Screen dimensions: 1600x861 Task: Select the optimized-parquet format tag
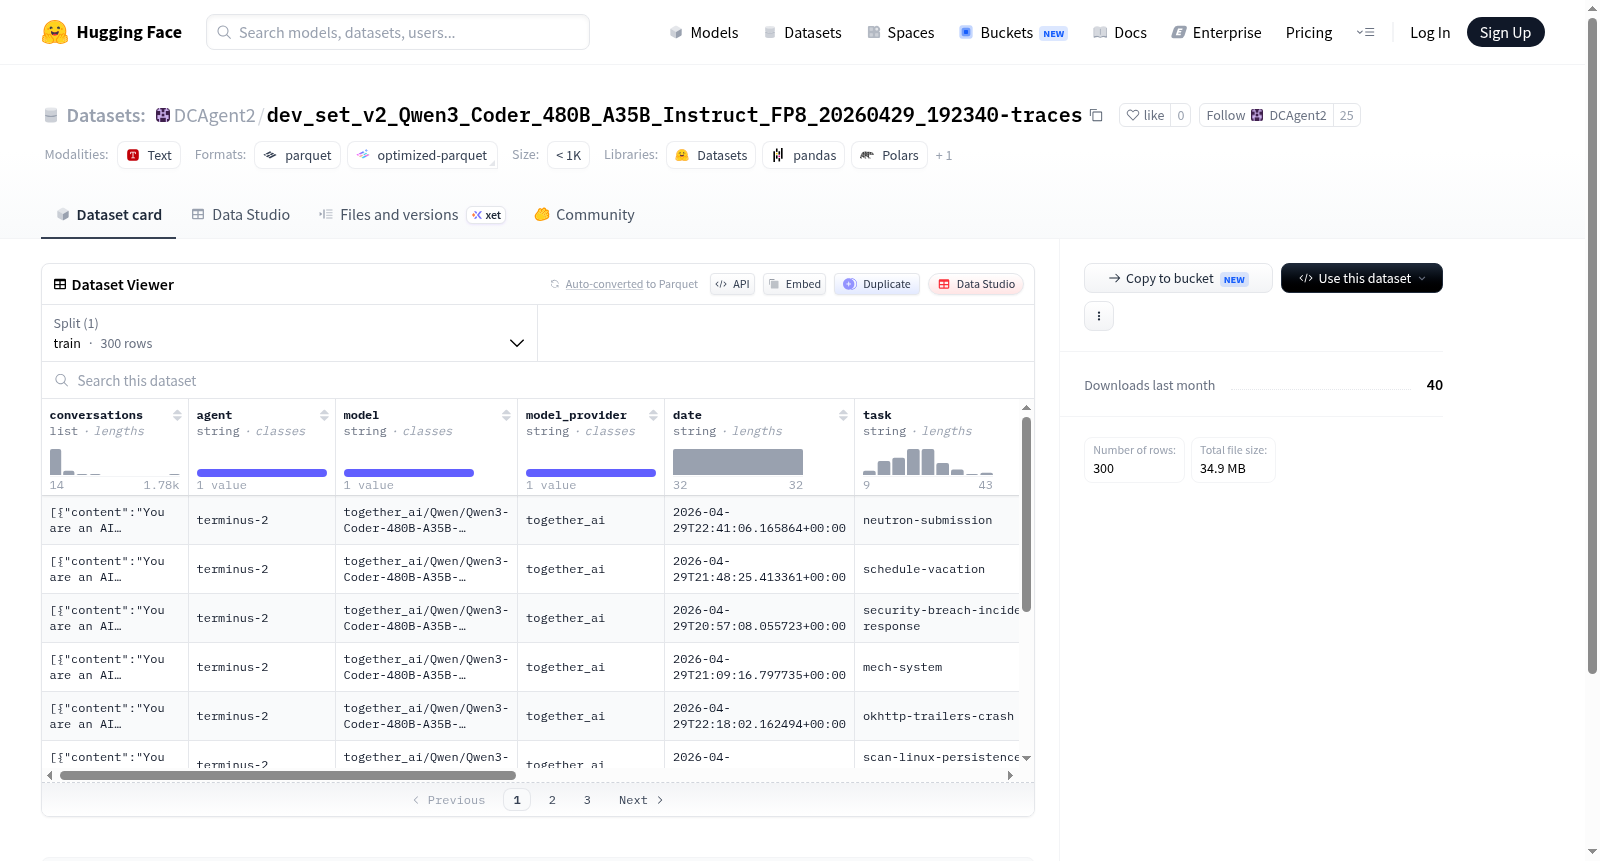[422, 155]
